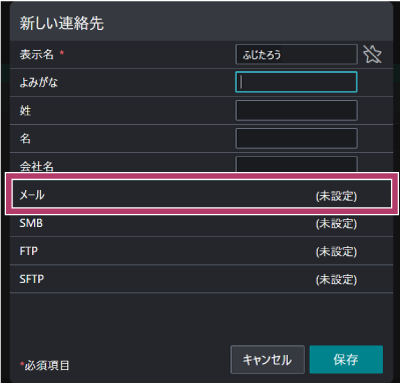Click the (未設定) value for FTP
This screenshot has width=400, height=383.
(336, 252)
